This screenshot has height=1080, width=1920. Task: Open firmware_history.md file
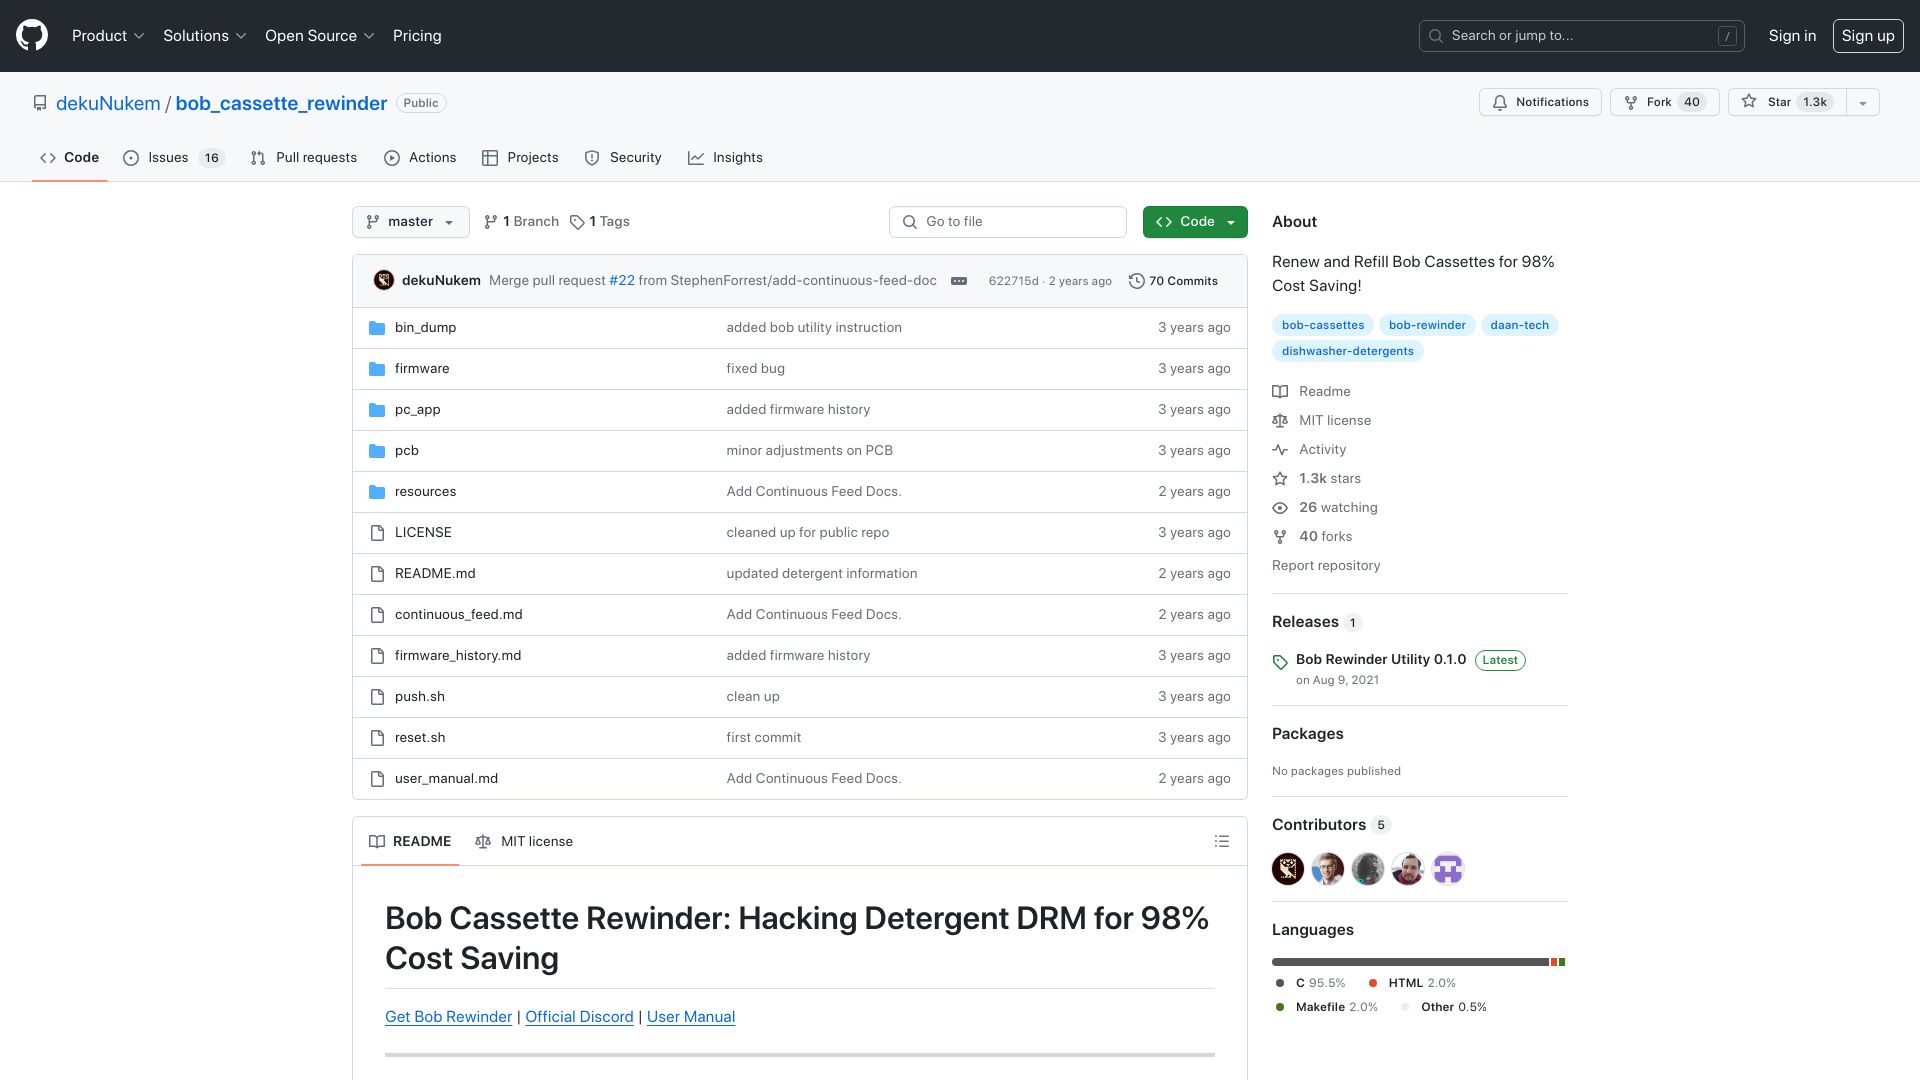(x=458, y=656)
